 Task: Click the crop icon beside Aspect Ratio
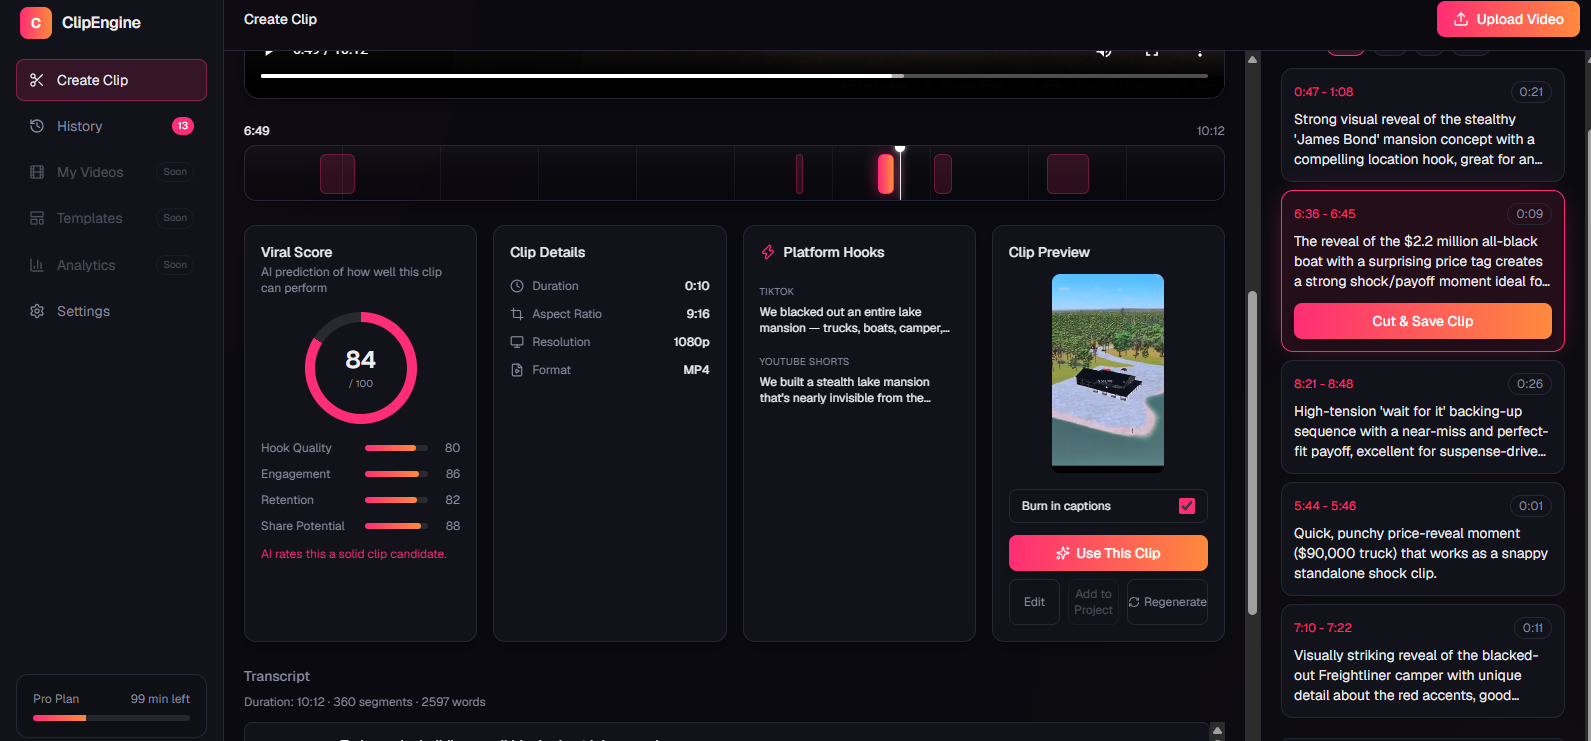click(x=517, y=314)
